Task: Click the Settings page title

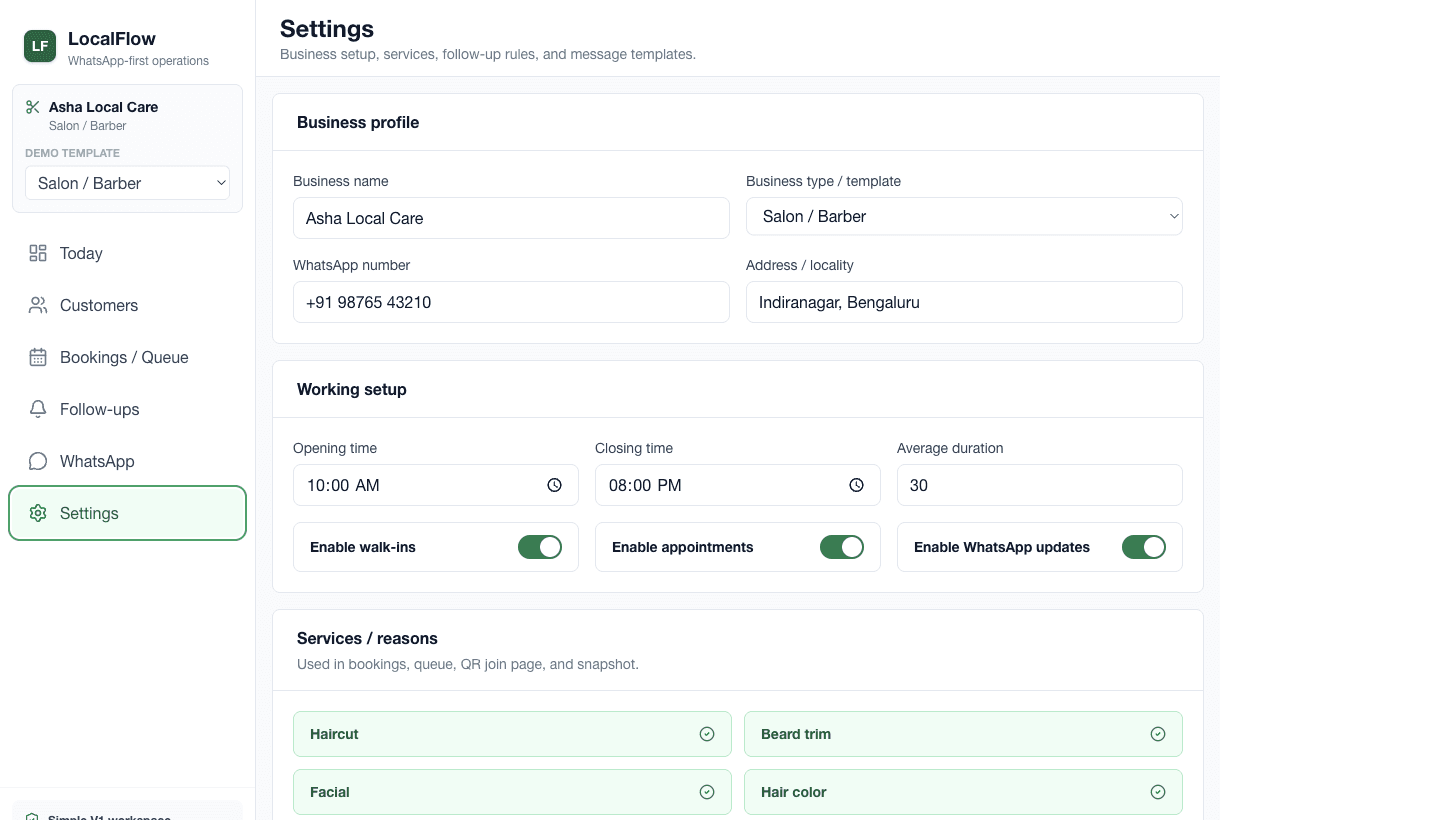Action: (x=327, y=28)
